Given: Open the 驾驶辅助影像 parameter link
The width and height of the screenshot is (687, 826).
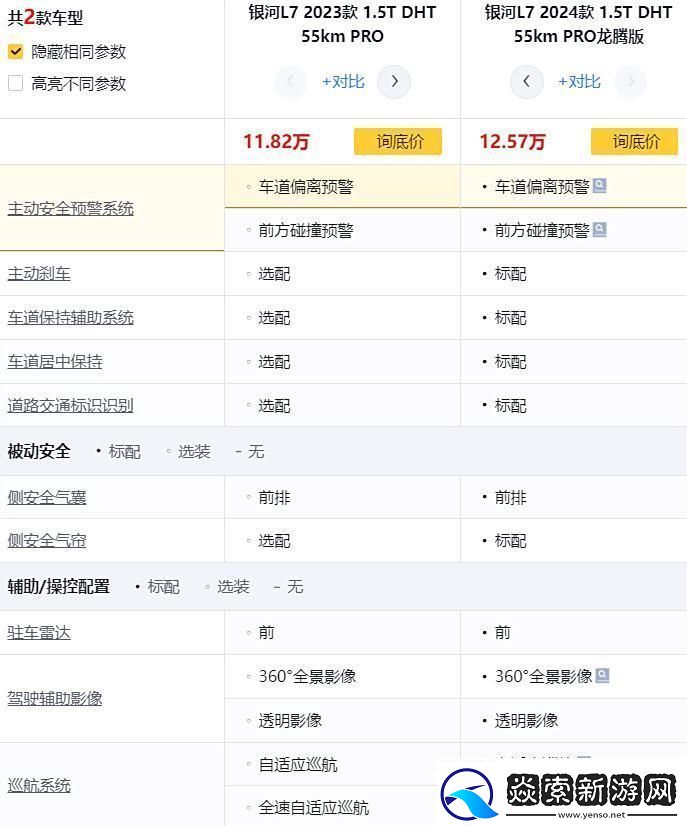Looking at the screenshot, I should click(x=55, y=698).
